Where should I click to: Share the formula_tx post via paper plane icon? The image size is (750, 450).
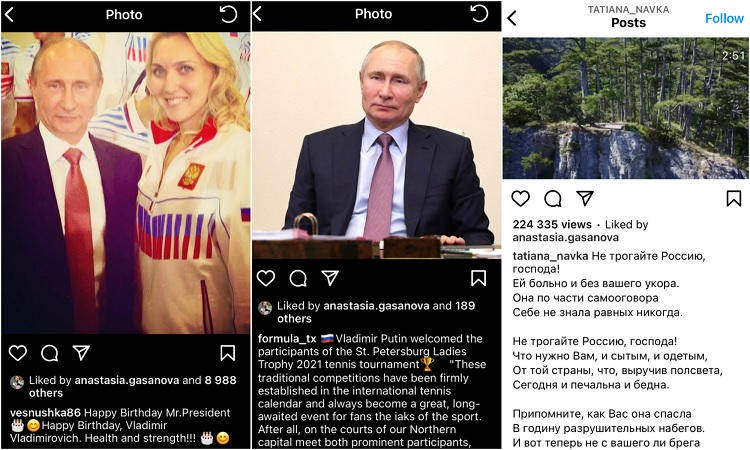point(330,277)
